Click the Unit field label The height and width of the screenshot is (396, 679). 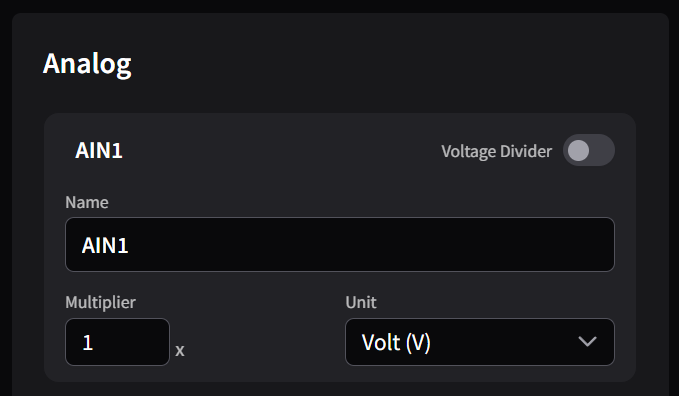[361, 302]
